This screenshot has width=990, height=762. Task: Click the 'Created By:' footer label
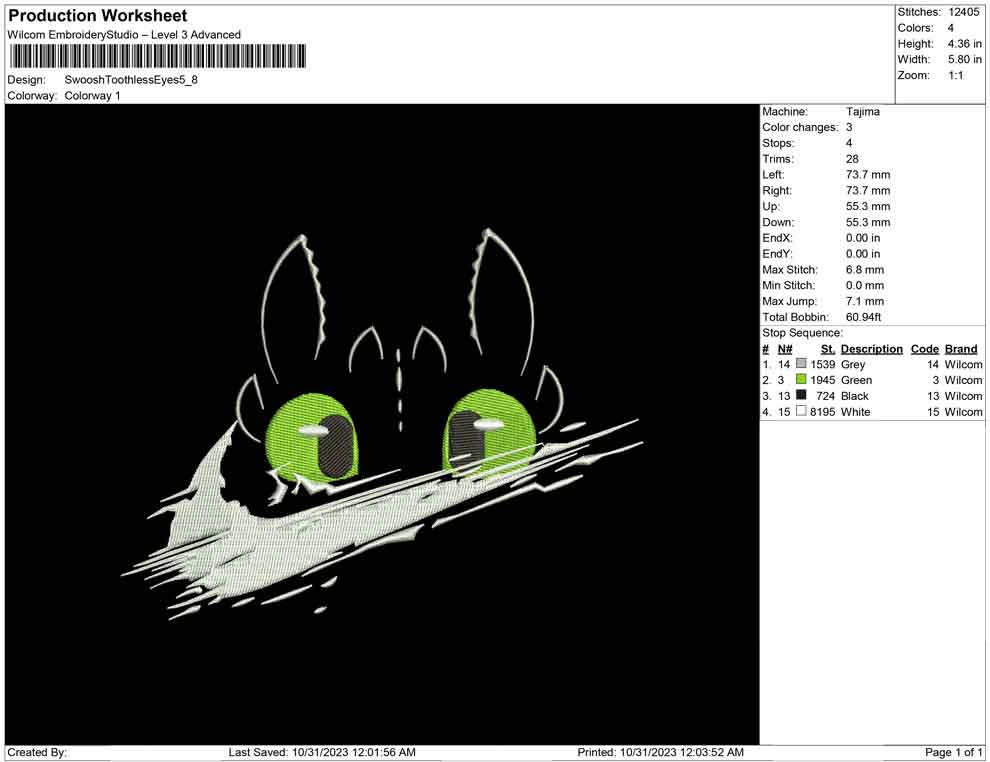37,752
